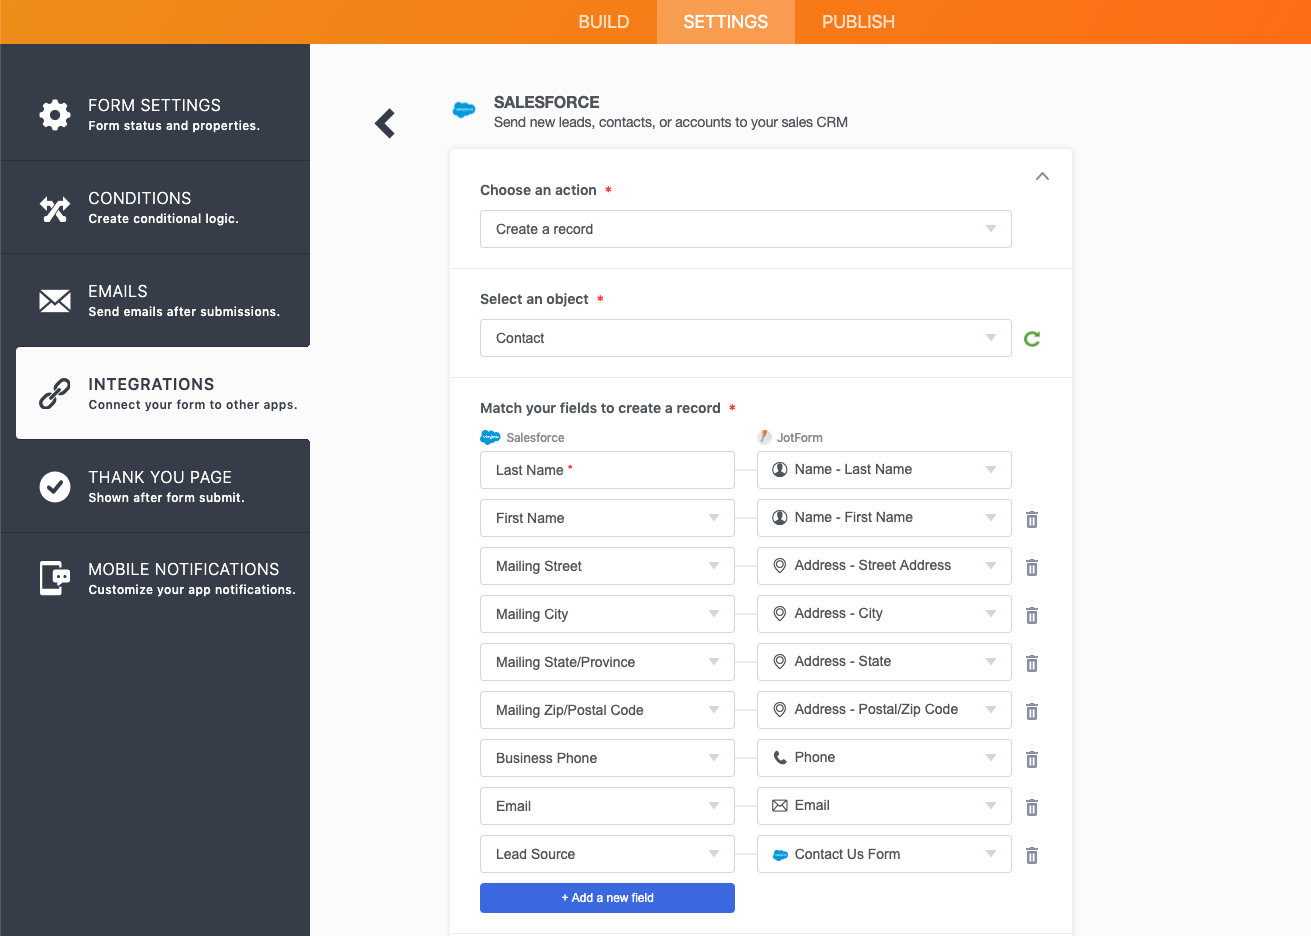Trash the Business Phone field mapping
1311x936 pixels.
[1032, 759]
